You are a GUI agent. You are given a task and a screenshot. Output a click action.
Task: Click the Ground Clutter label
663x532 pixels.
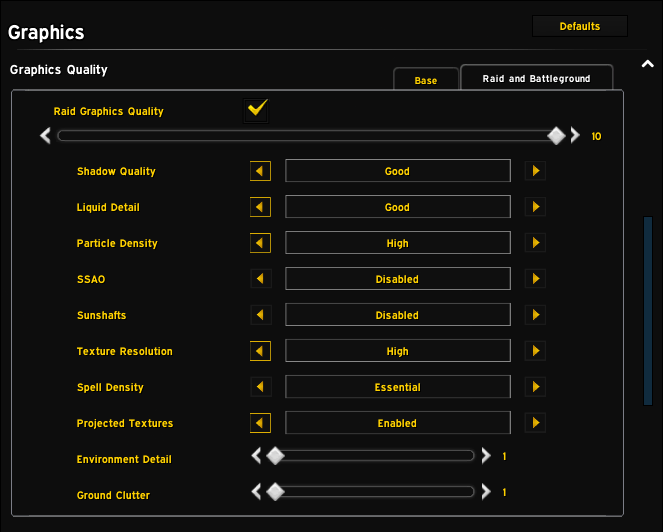(113, 495)
